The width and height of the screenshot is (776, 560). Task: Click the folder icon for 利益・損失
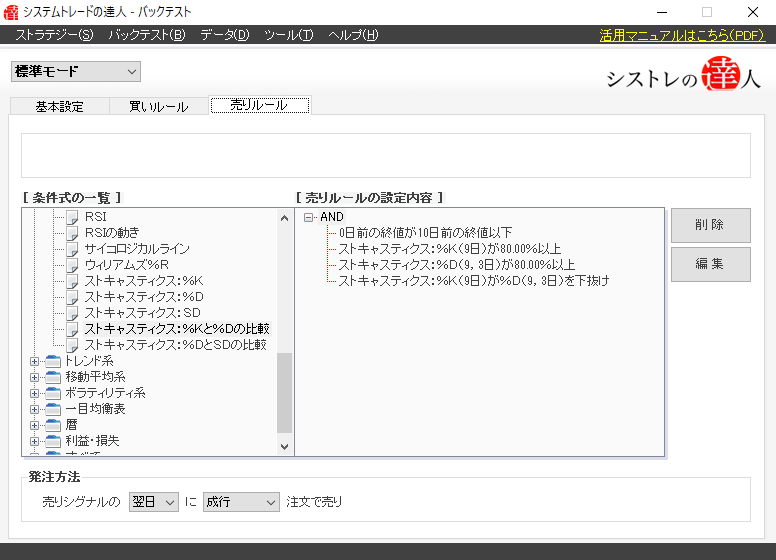point(53,441)
